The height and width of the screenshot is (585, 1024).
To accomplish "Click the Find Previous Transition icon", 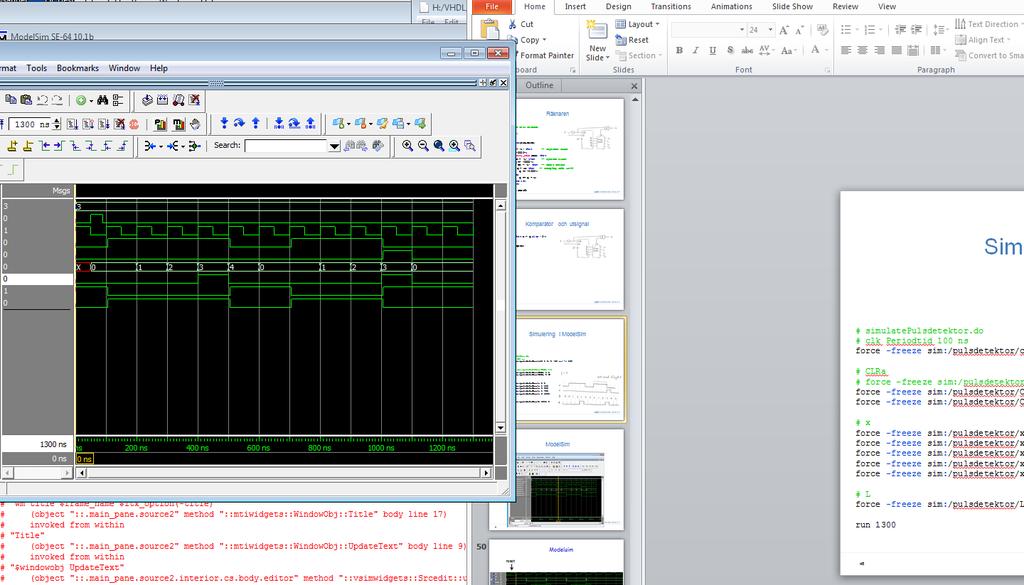I will [44, 146].
